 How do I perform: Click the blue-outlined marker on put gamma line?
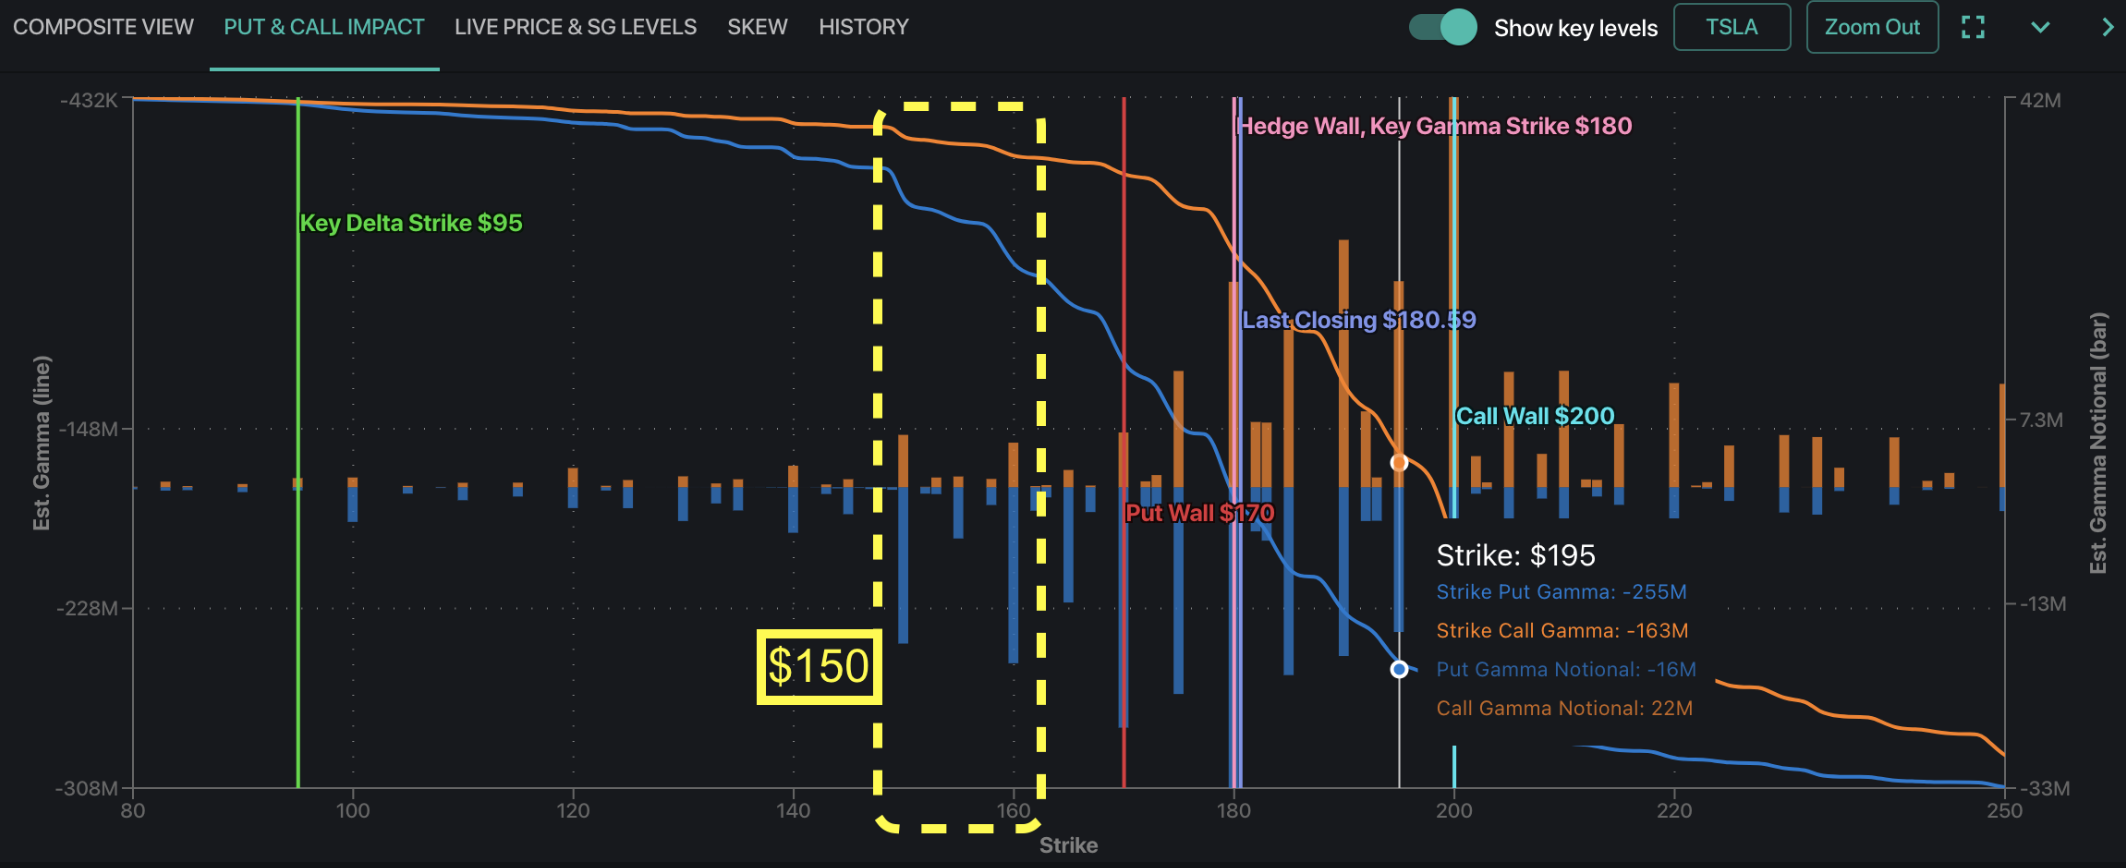pos(1399,669)
